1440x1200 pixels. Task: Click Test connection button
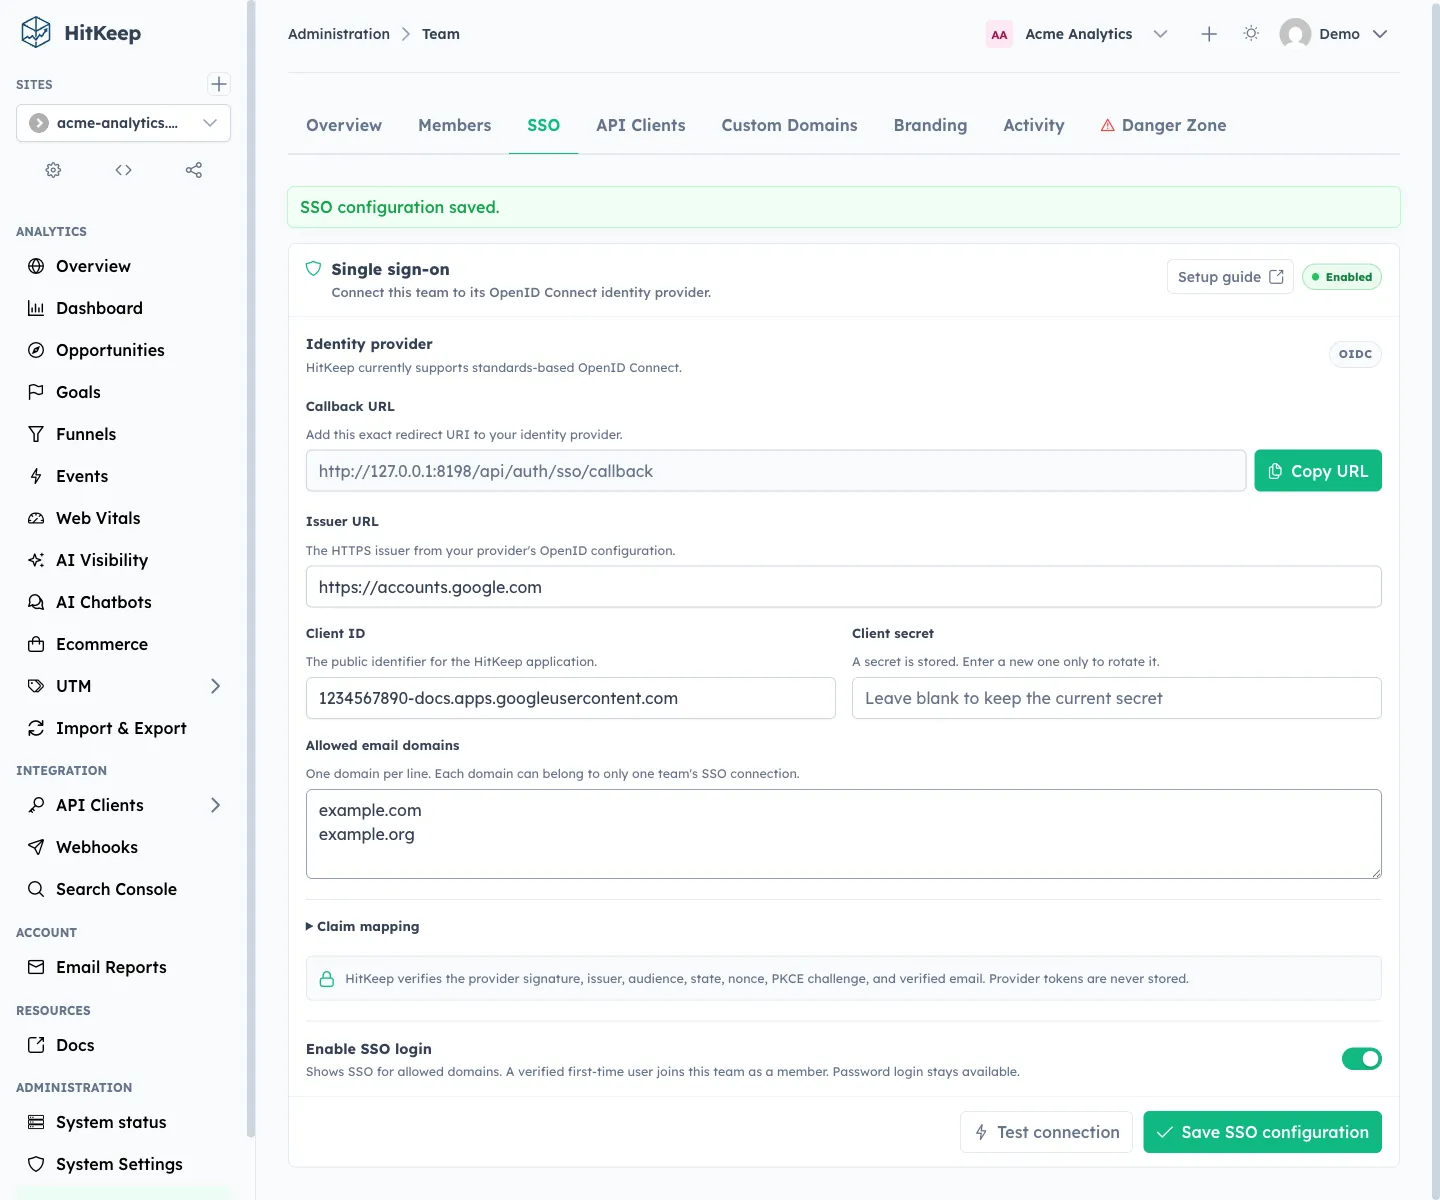pos(1046,1132)
